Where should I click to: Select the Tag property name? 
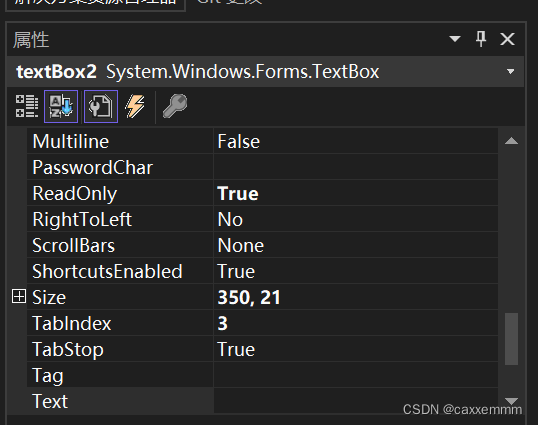48,376
